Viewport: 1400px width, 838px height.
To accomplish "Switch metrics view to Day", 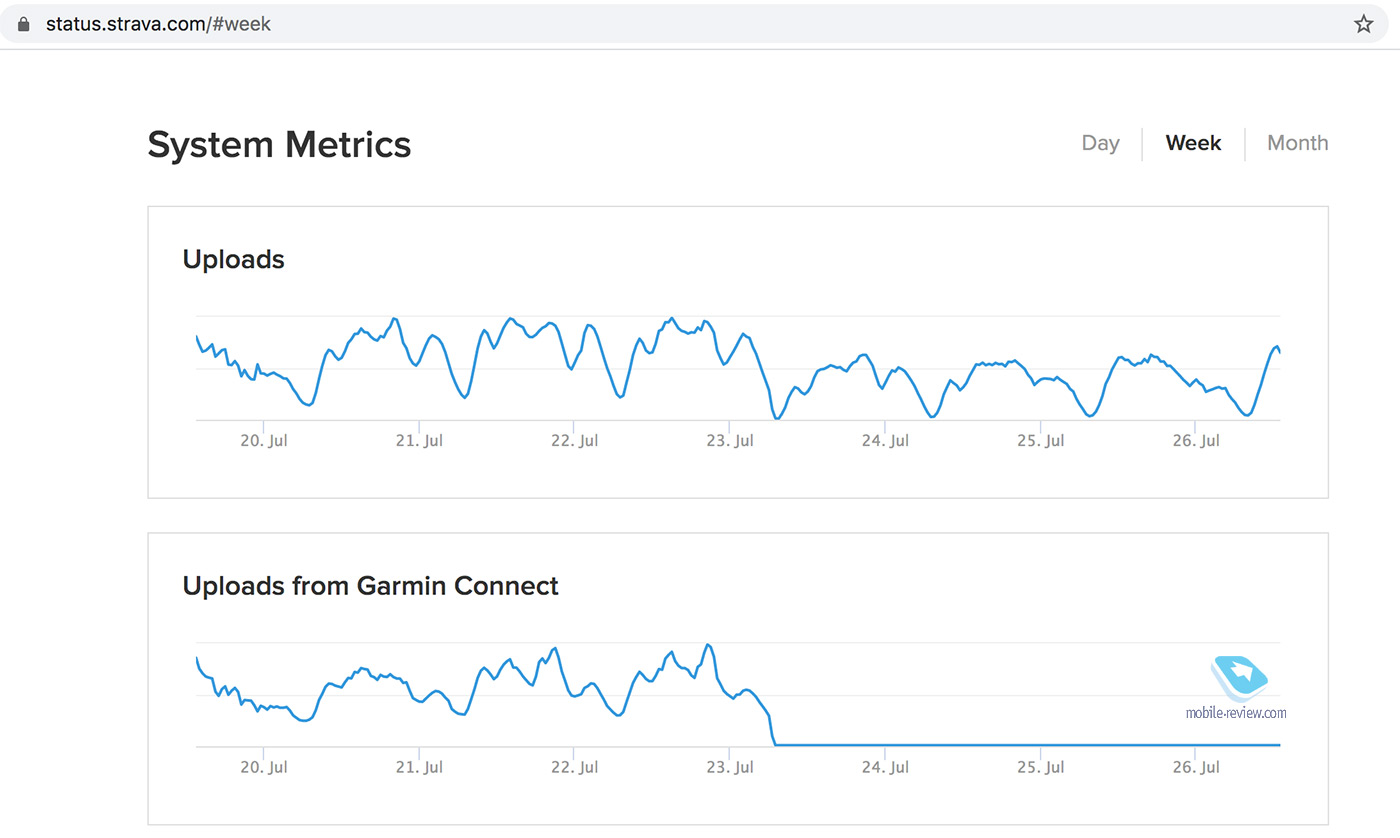I will (x=1100, y=143).
